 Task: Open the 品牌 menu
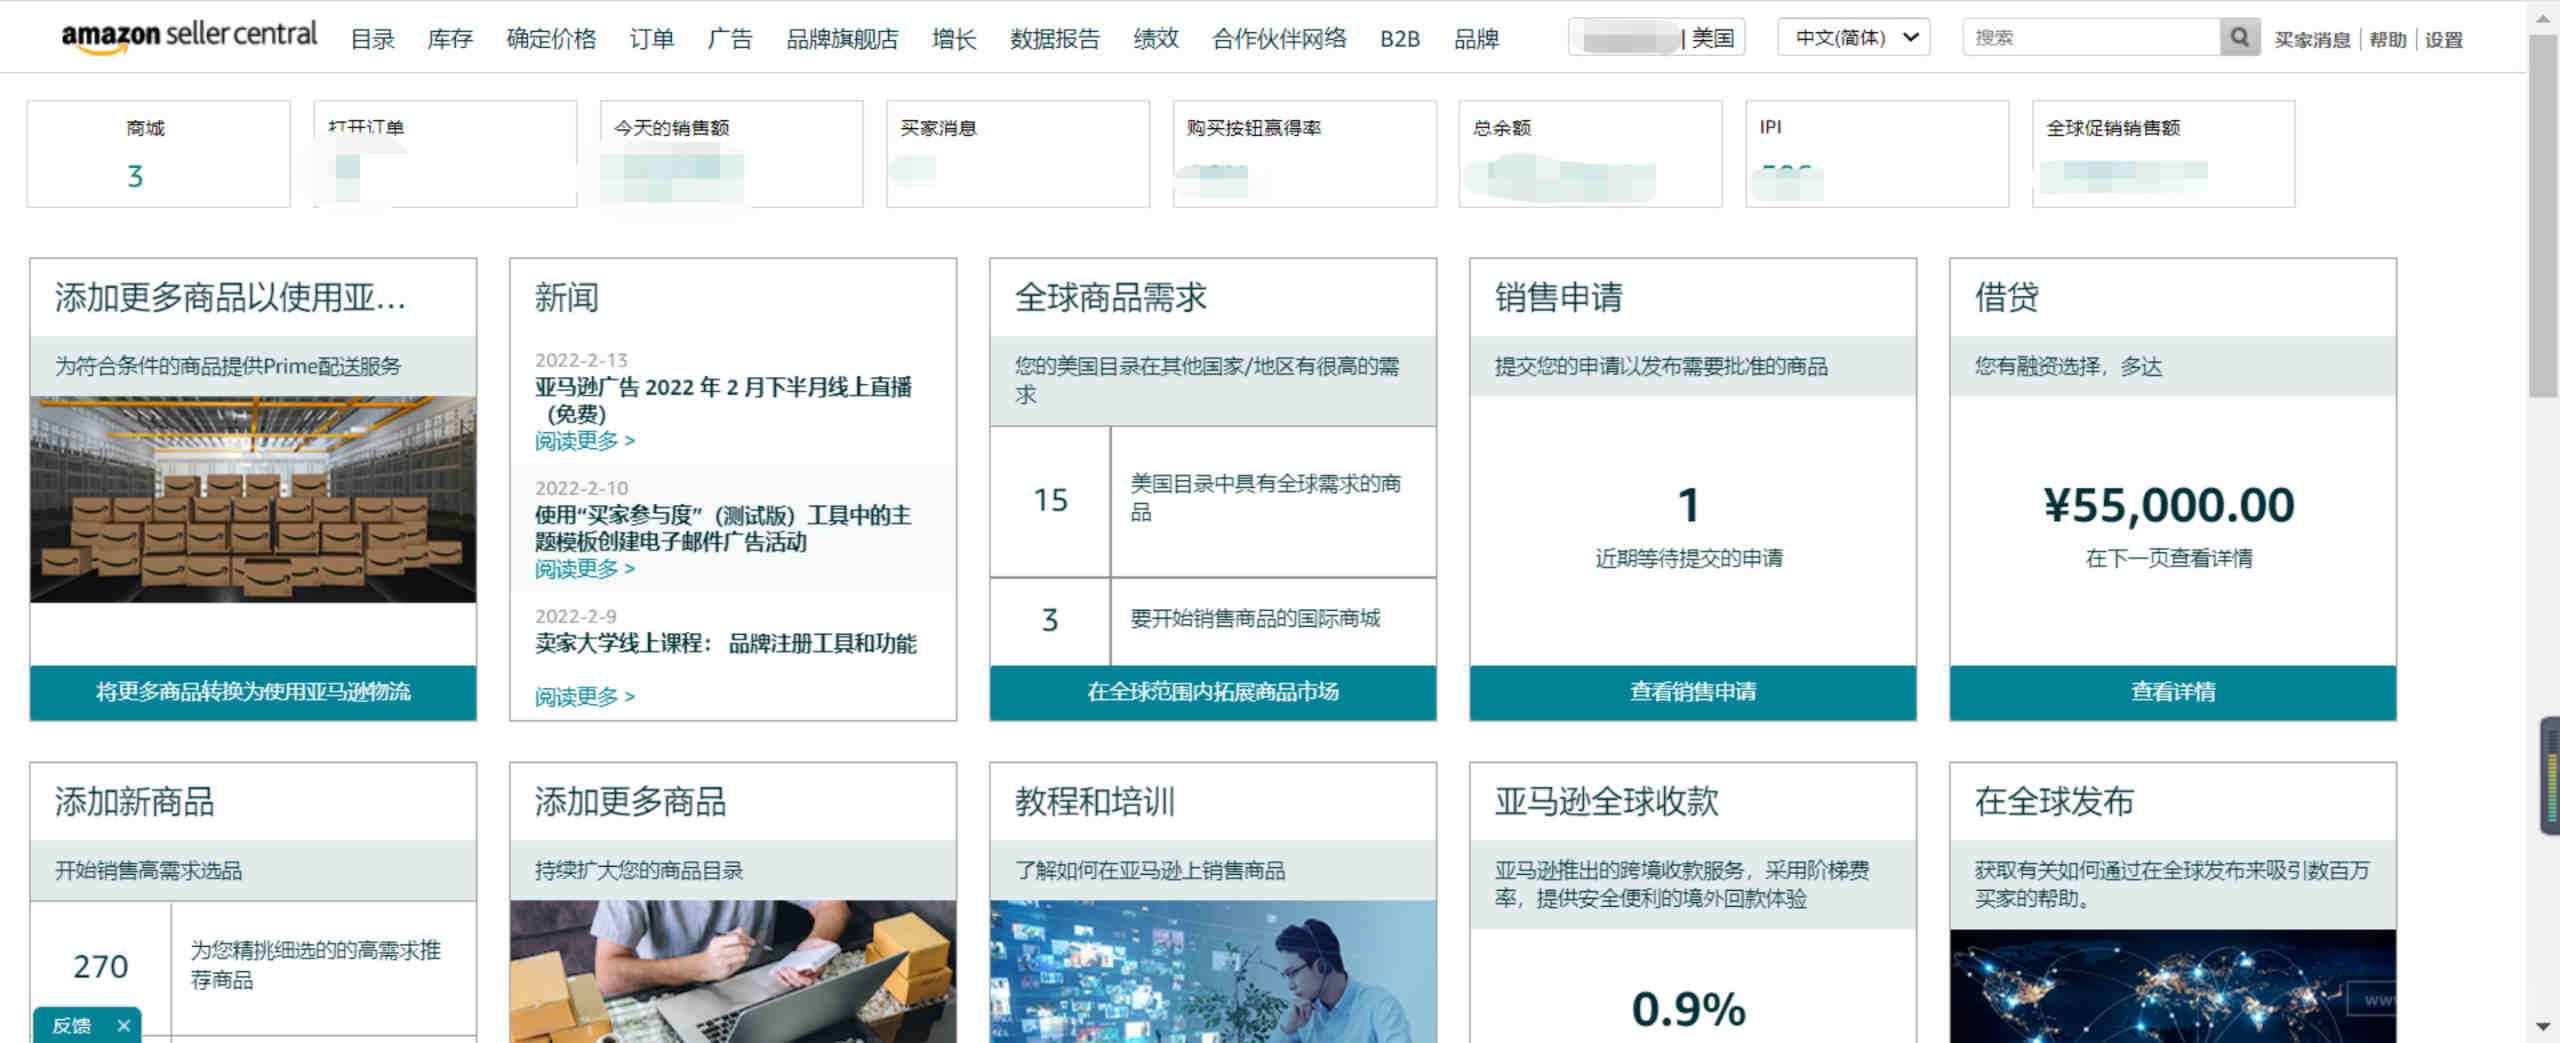(x=1476, y=38)
